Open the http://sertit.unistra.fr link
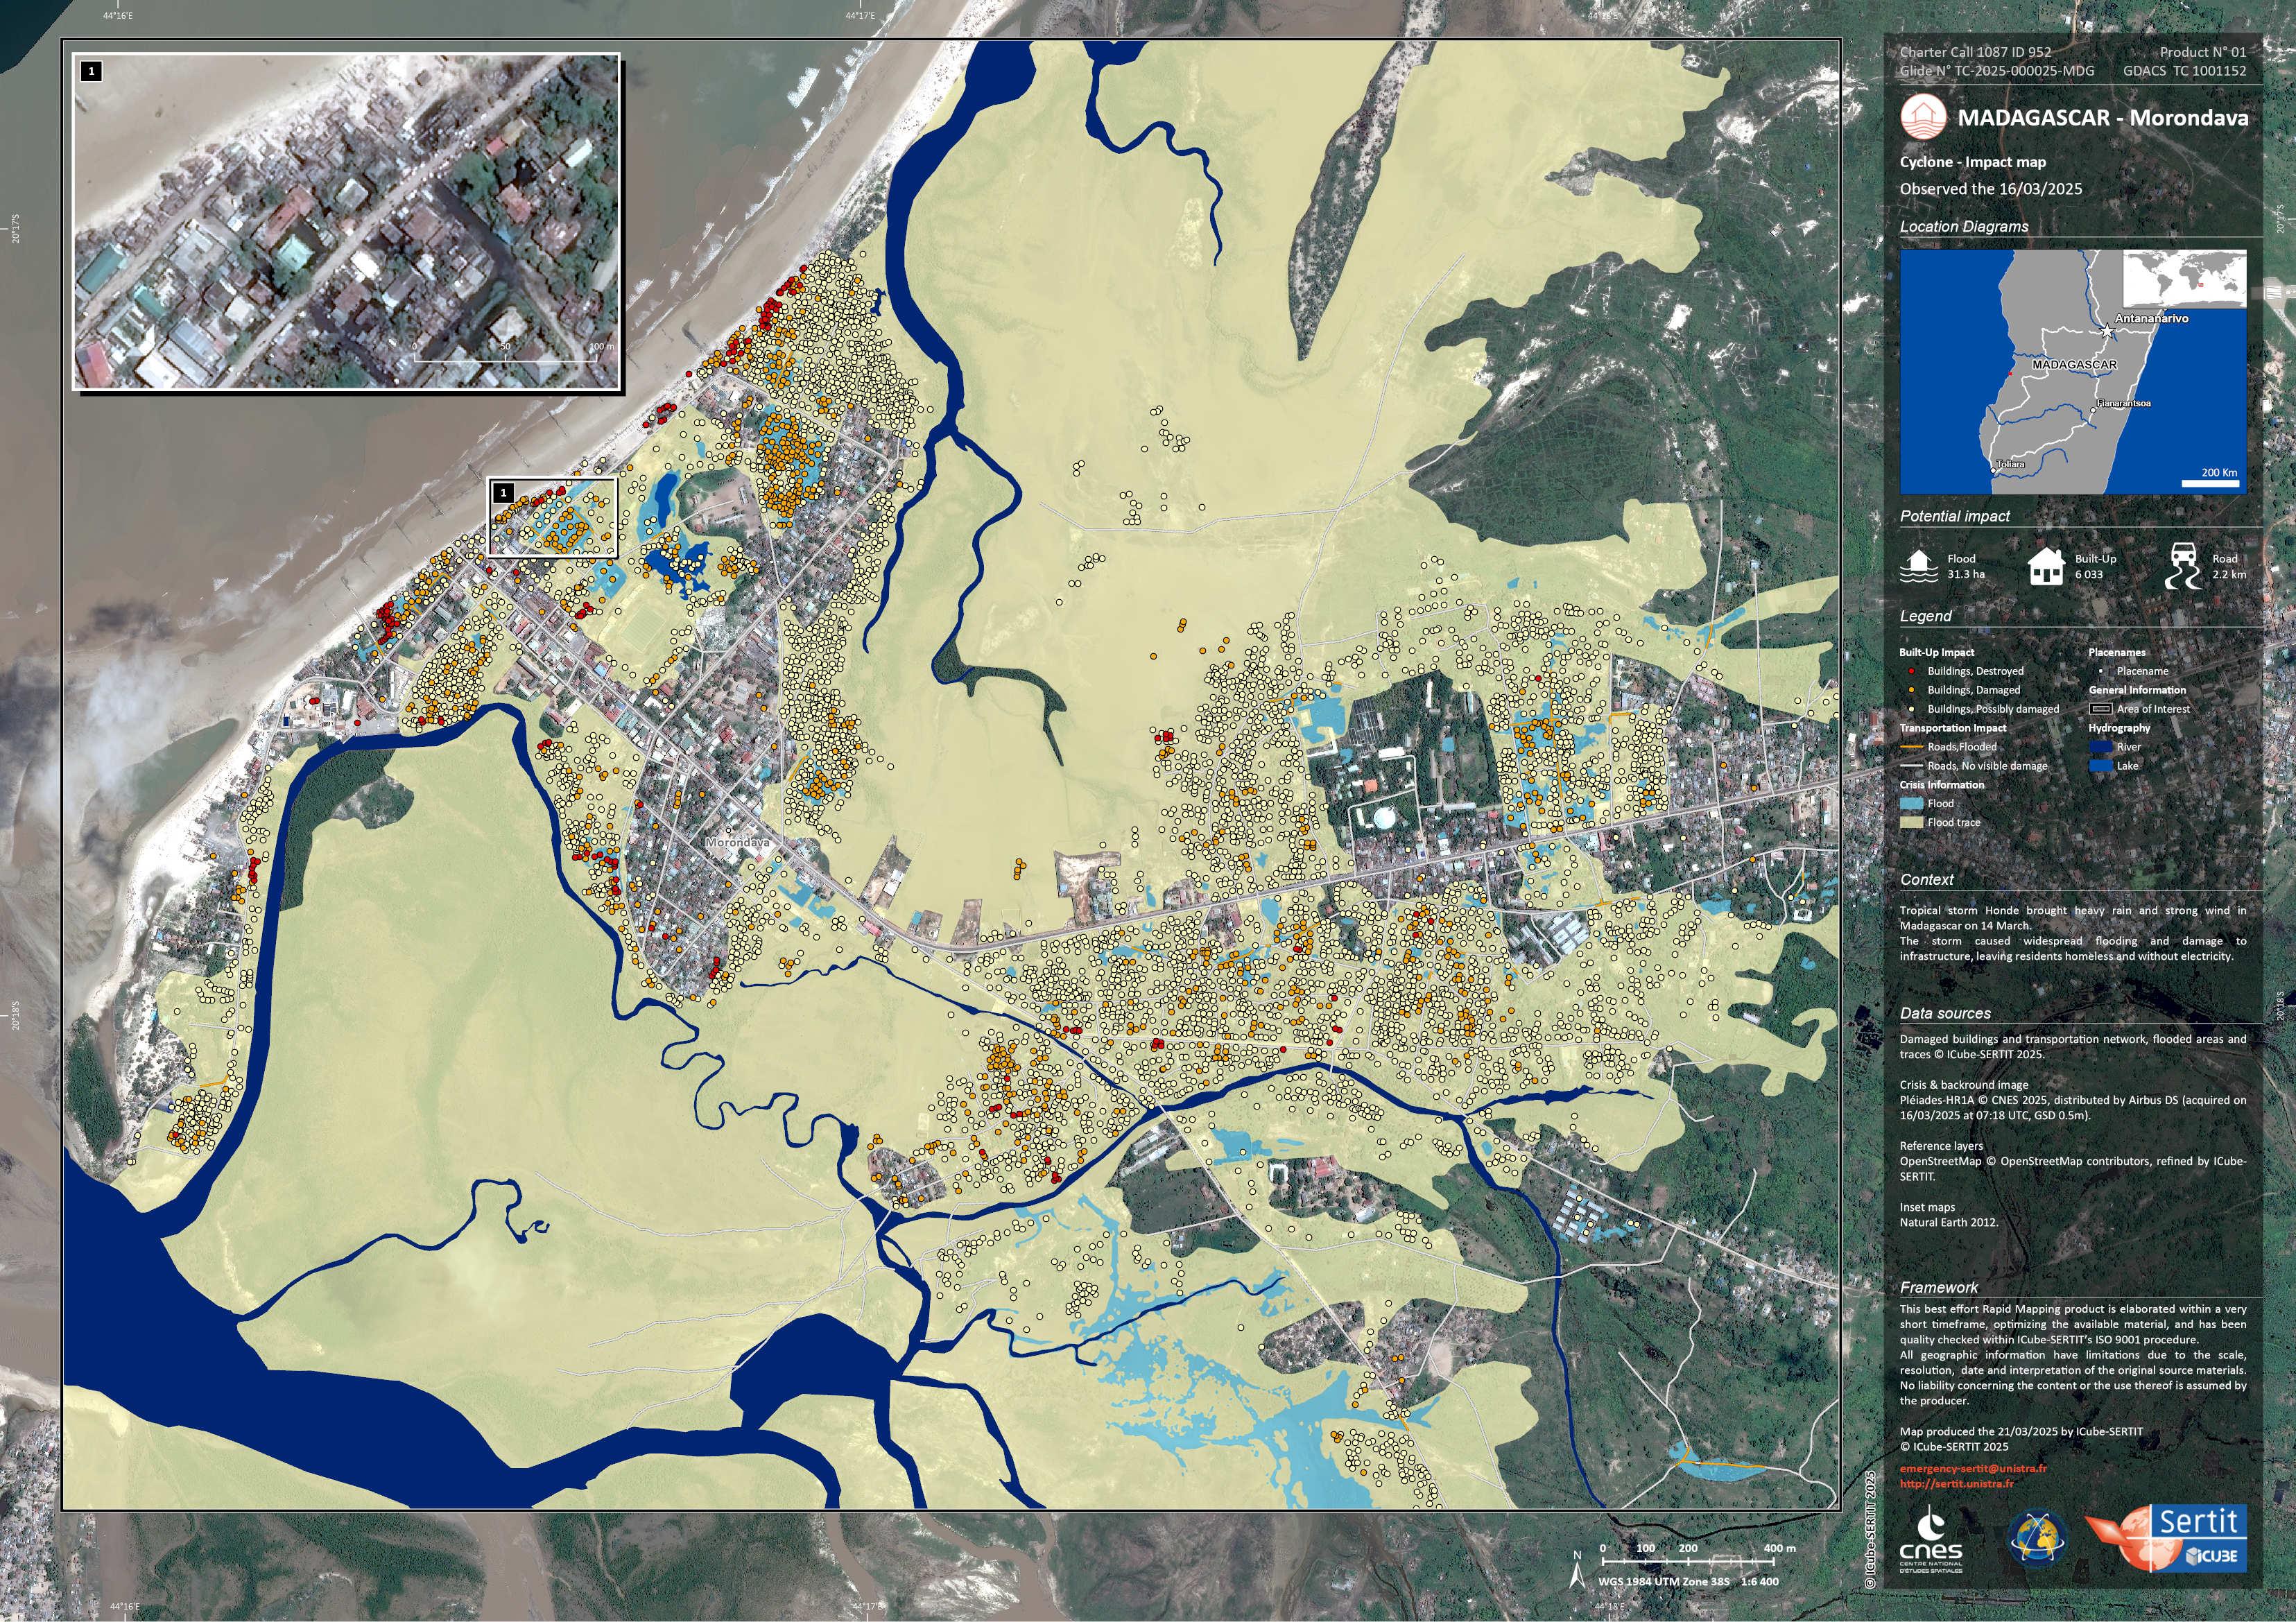Viewport: 2296px width, 1622px height. point(1956,1484)
